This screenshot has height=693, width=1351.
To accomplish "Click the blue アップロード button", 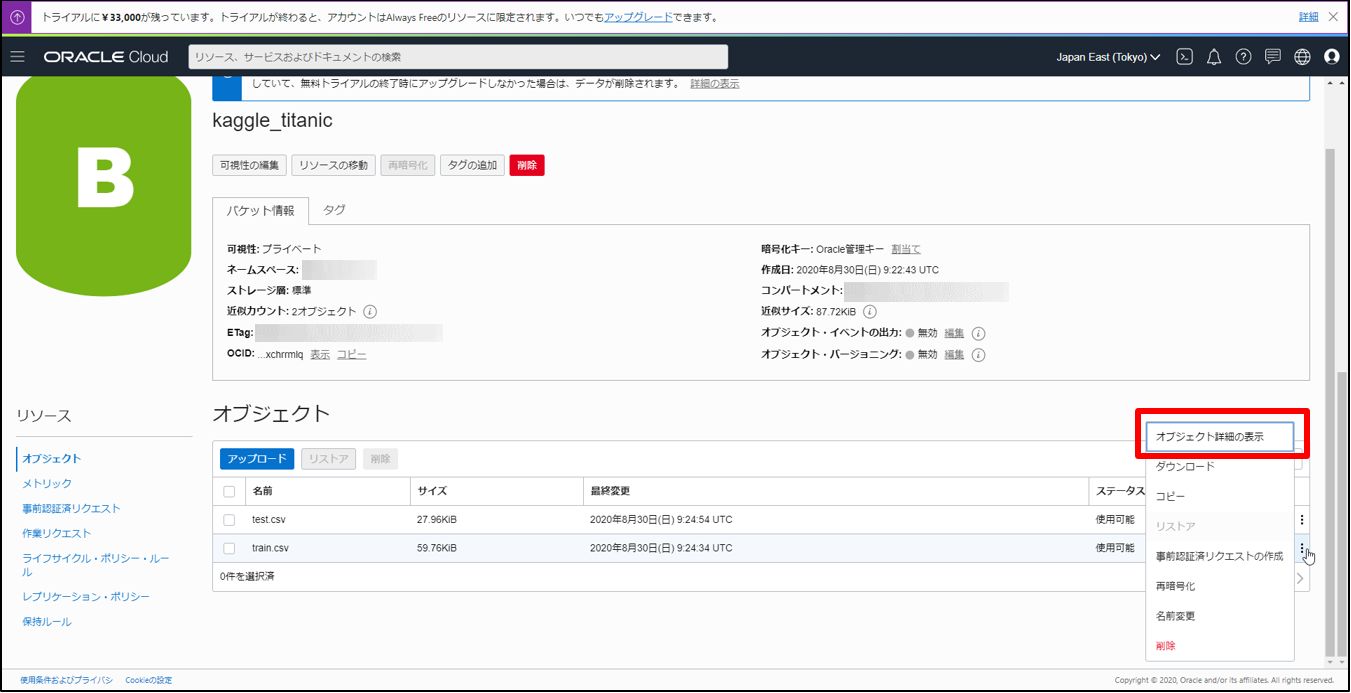I will click(x=257, y=459).
